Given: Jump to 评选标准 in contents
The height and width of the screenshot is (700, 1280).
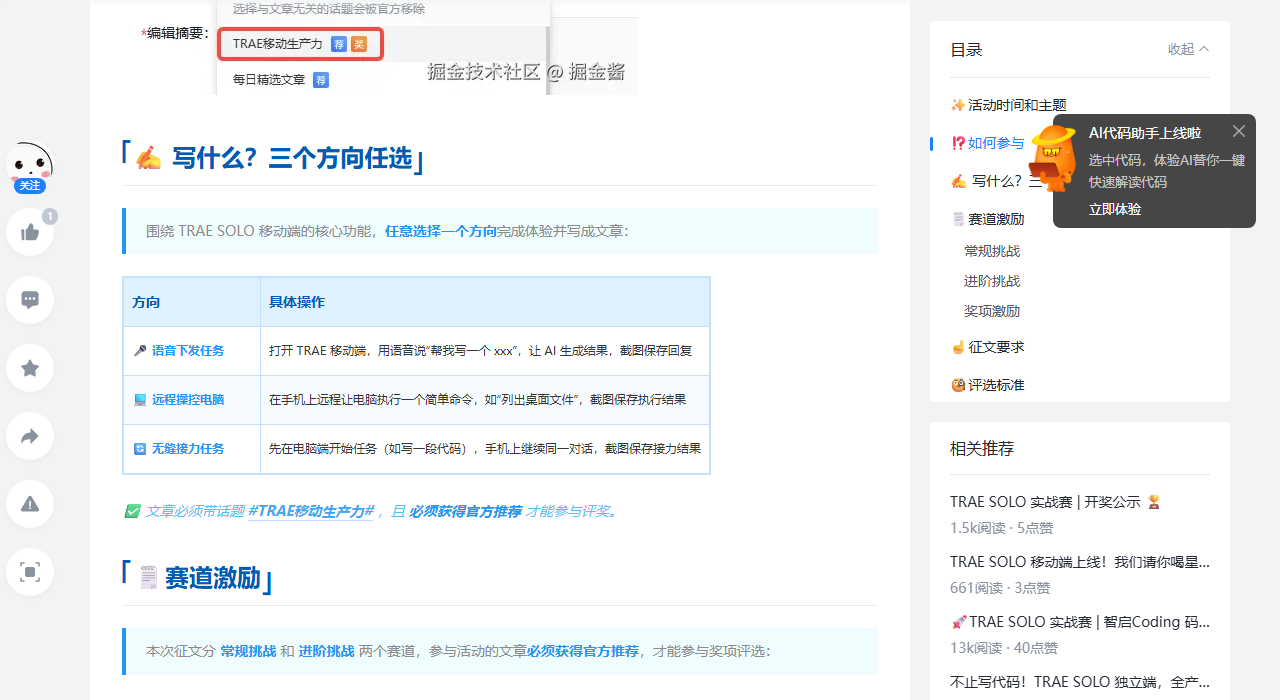Looking at the screenshot, I should (x=988, y=385).
